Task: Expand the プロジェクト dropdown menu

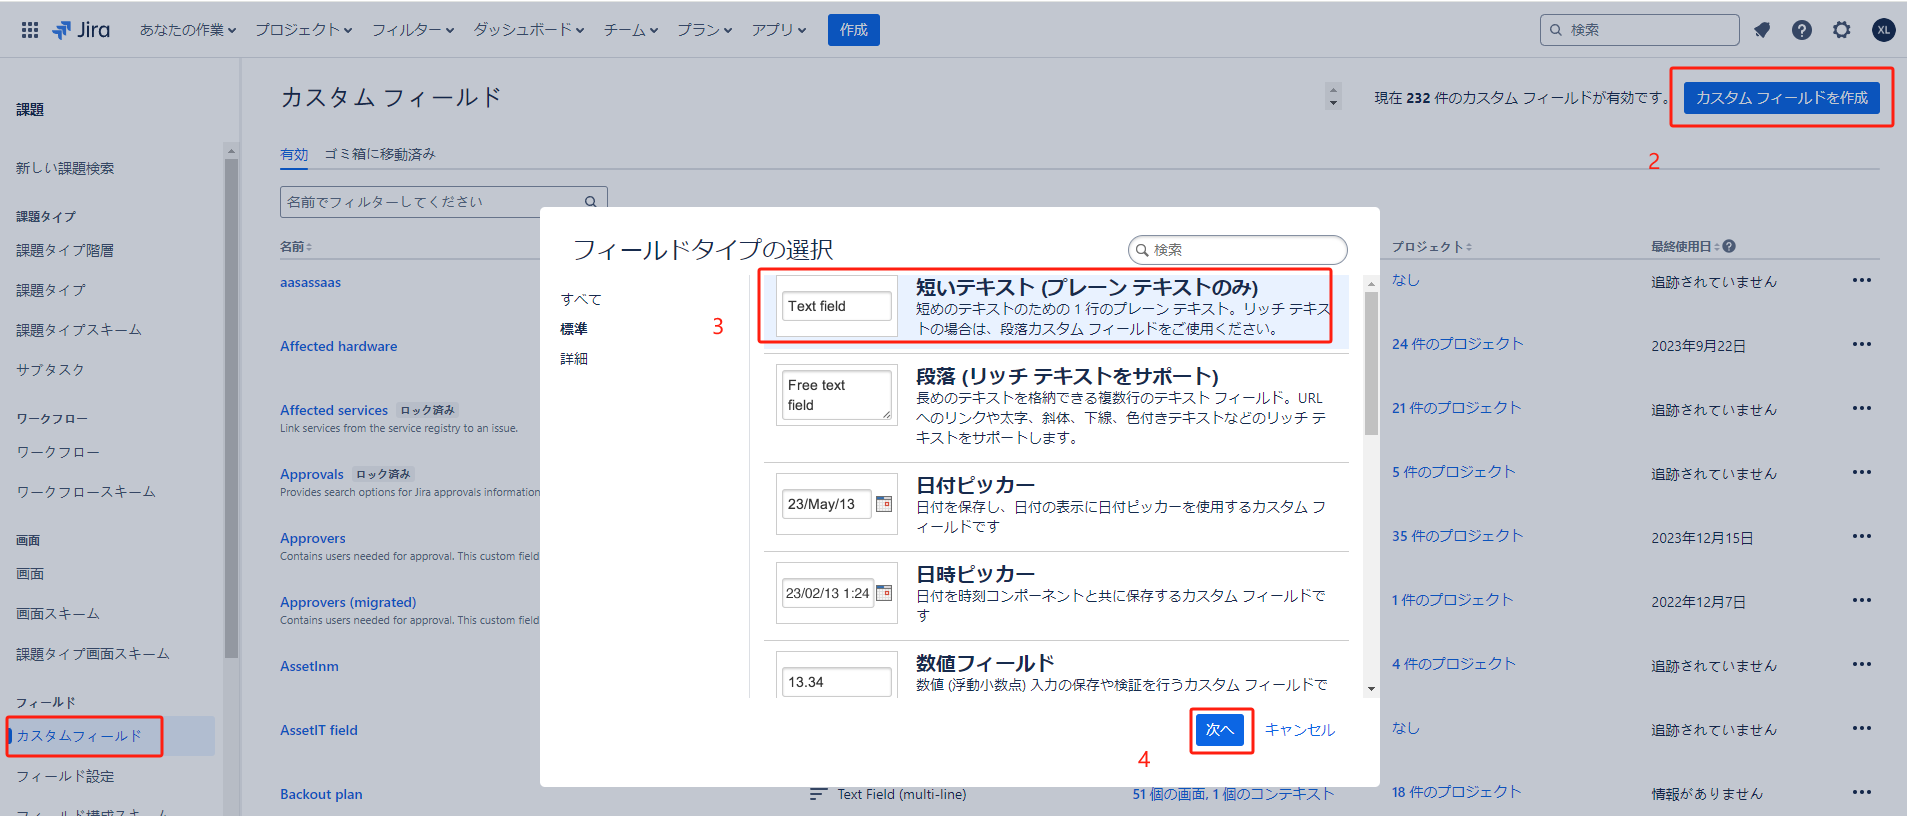Action: (x=303, y=30)
